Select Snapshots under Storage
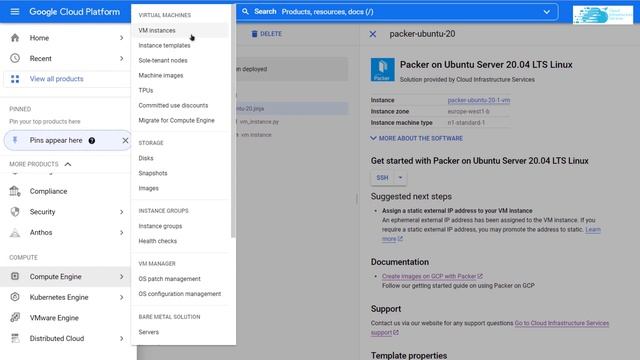 click(x=153, y=173)
